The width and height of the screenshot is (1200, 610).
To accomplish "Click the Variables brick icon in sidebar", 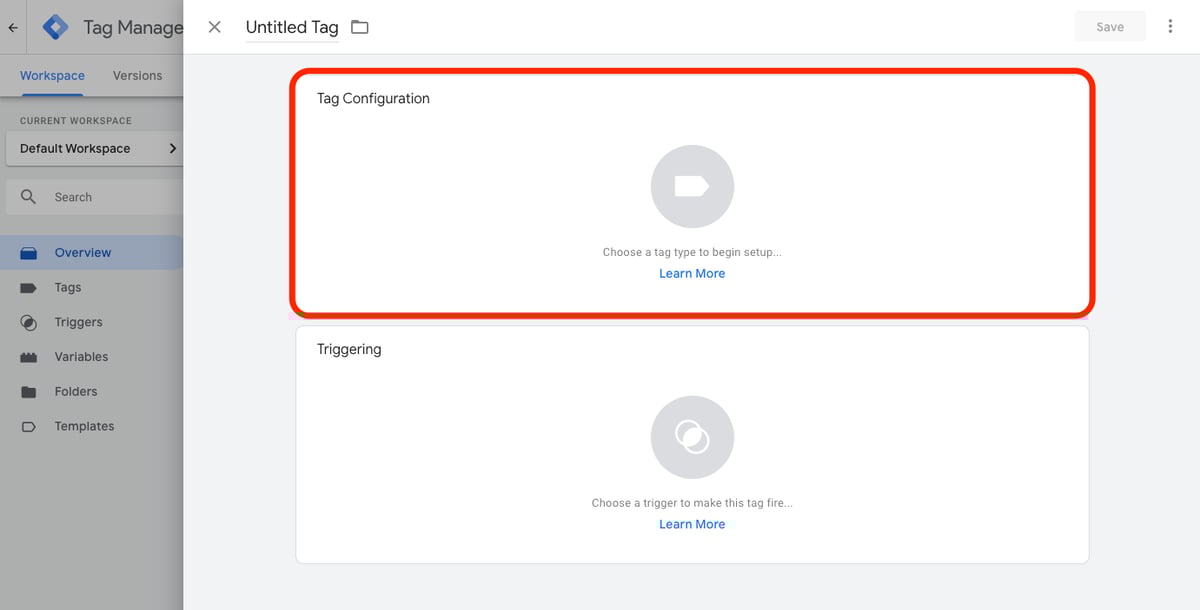I will (x=28, y=357).
